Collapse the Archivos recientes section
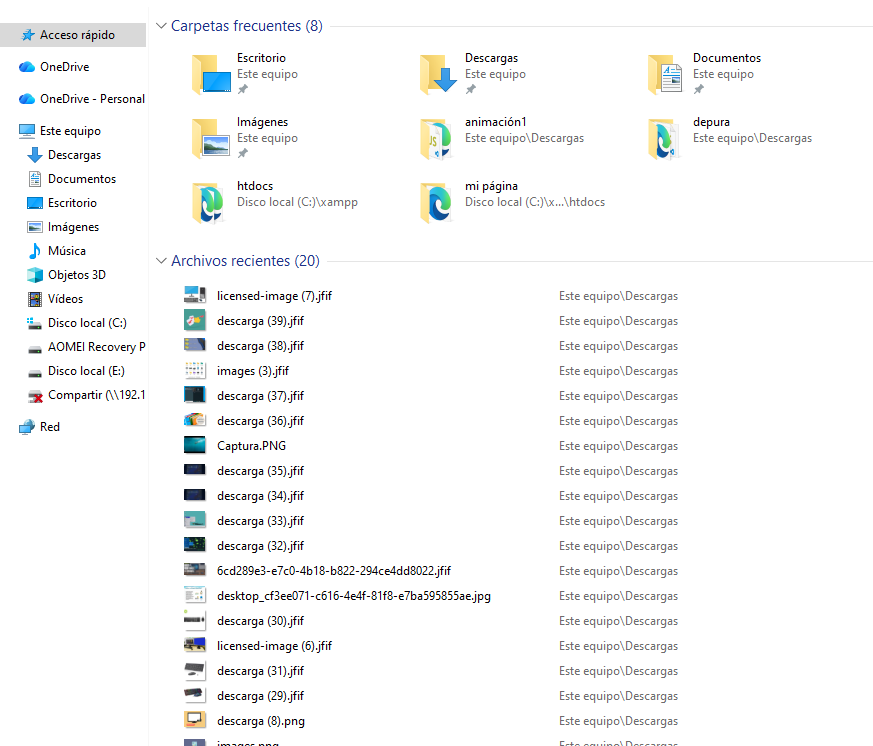Screen dimensions: 873x746 point(162,262)
